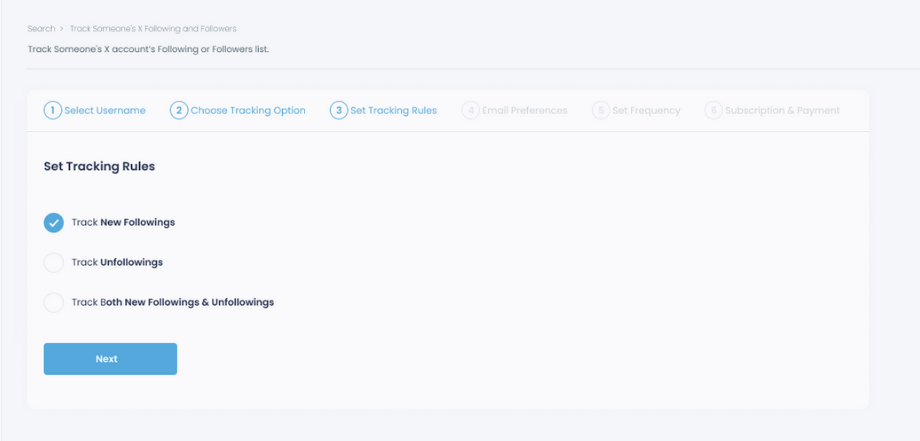Screen dimensions: 920x441
Task: Click the Set Tracking Rules step label
Action: (x=393, y=110)
